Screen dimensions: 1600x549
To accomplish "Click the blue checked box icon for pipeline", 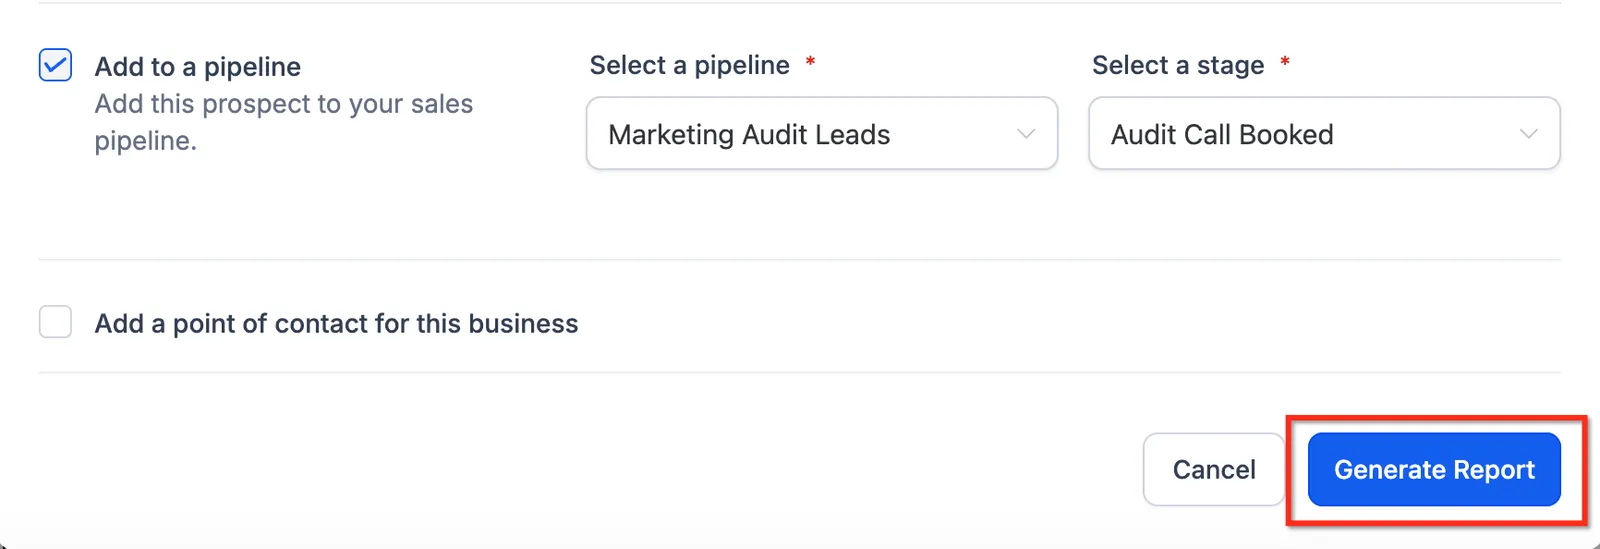I will (55, 65).
